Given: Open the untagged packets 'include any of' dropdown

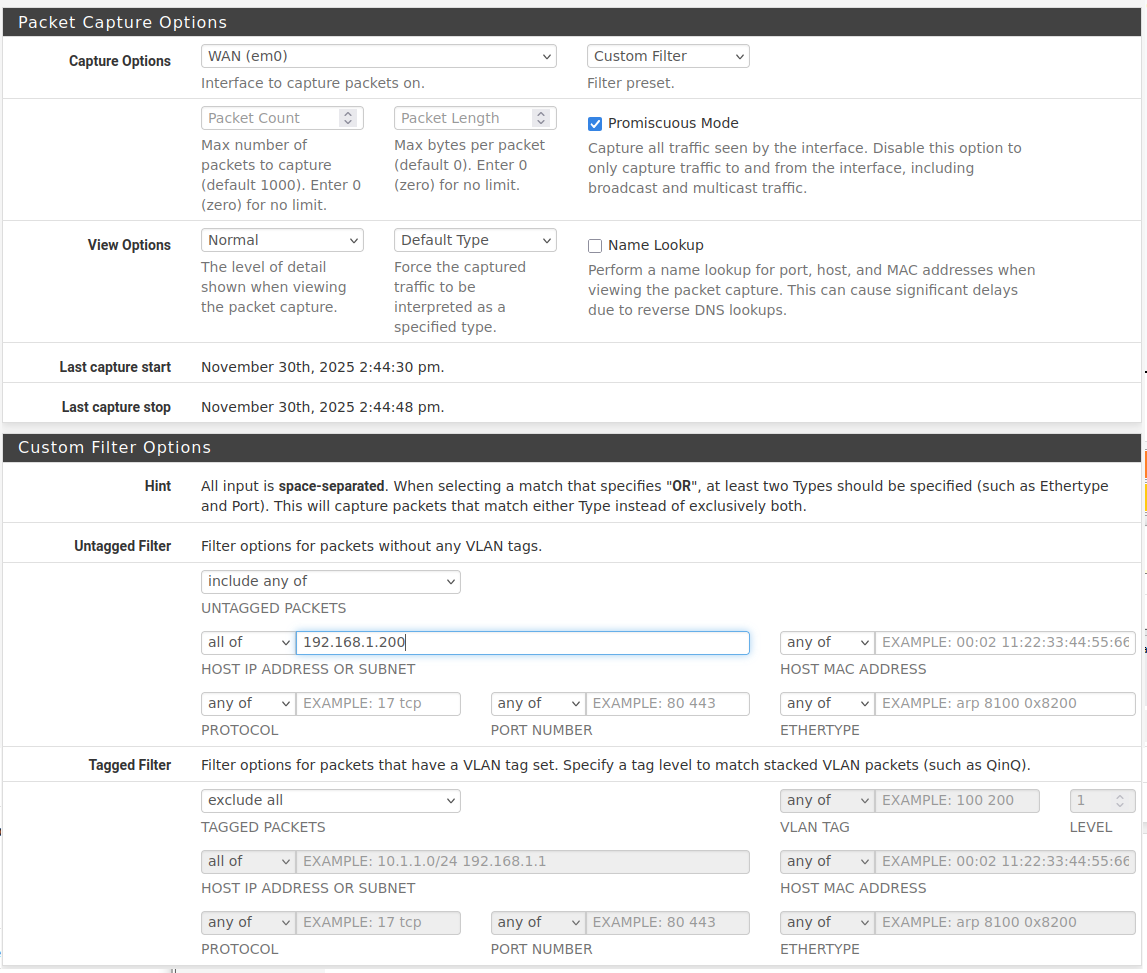Looking at the screenshot, I should click(x=330, y=582).
